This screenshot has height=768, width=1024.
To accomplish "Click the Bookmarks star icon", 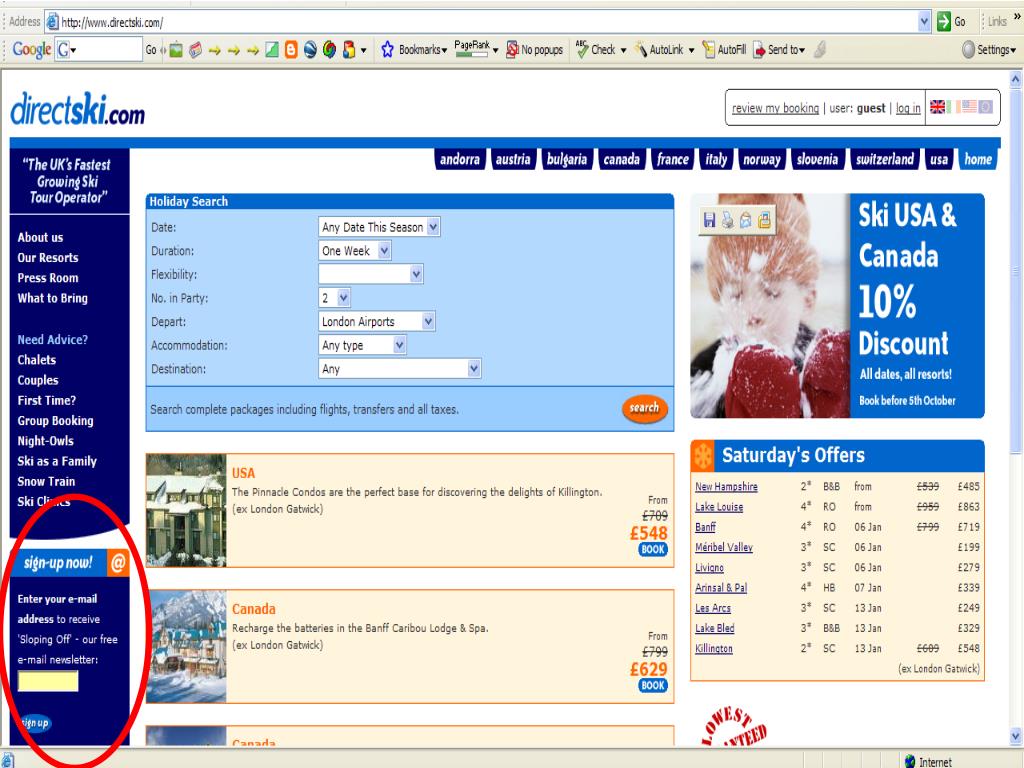I will tap(387, 50).
